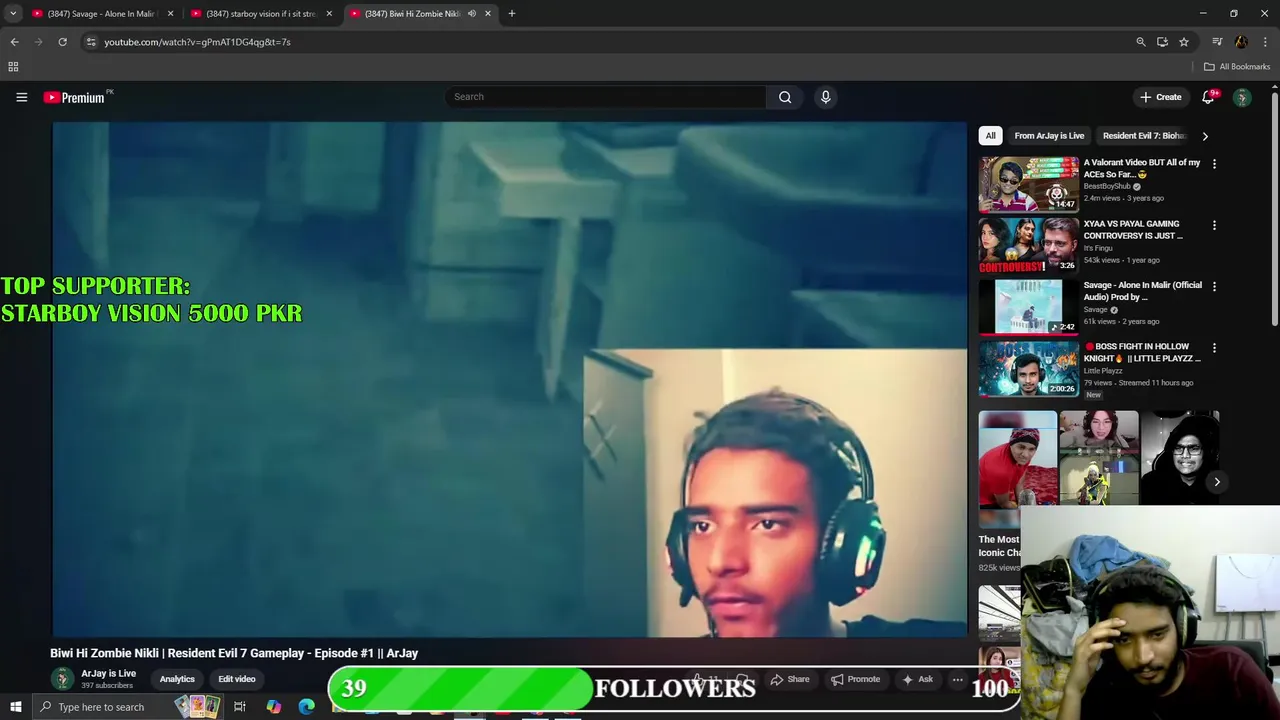Promote the video
The width and height of the screenshot is (1280, 720).
855,679
